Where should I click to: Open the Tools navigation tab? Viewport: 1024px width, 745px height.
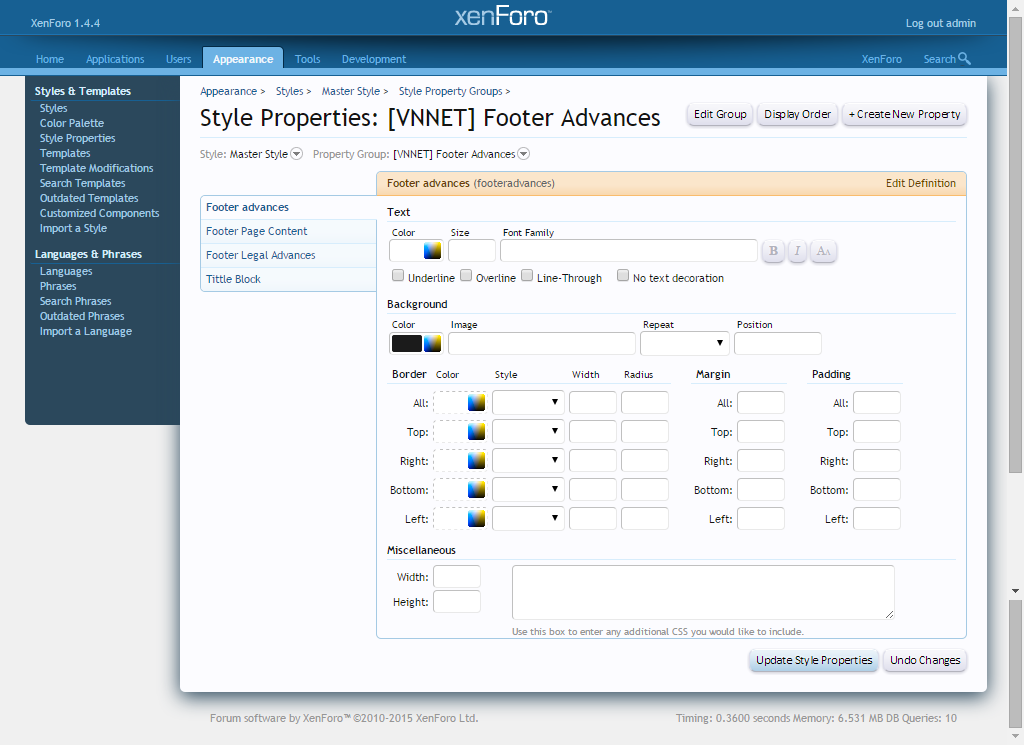307,59
